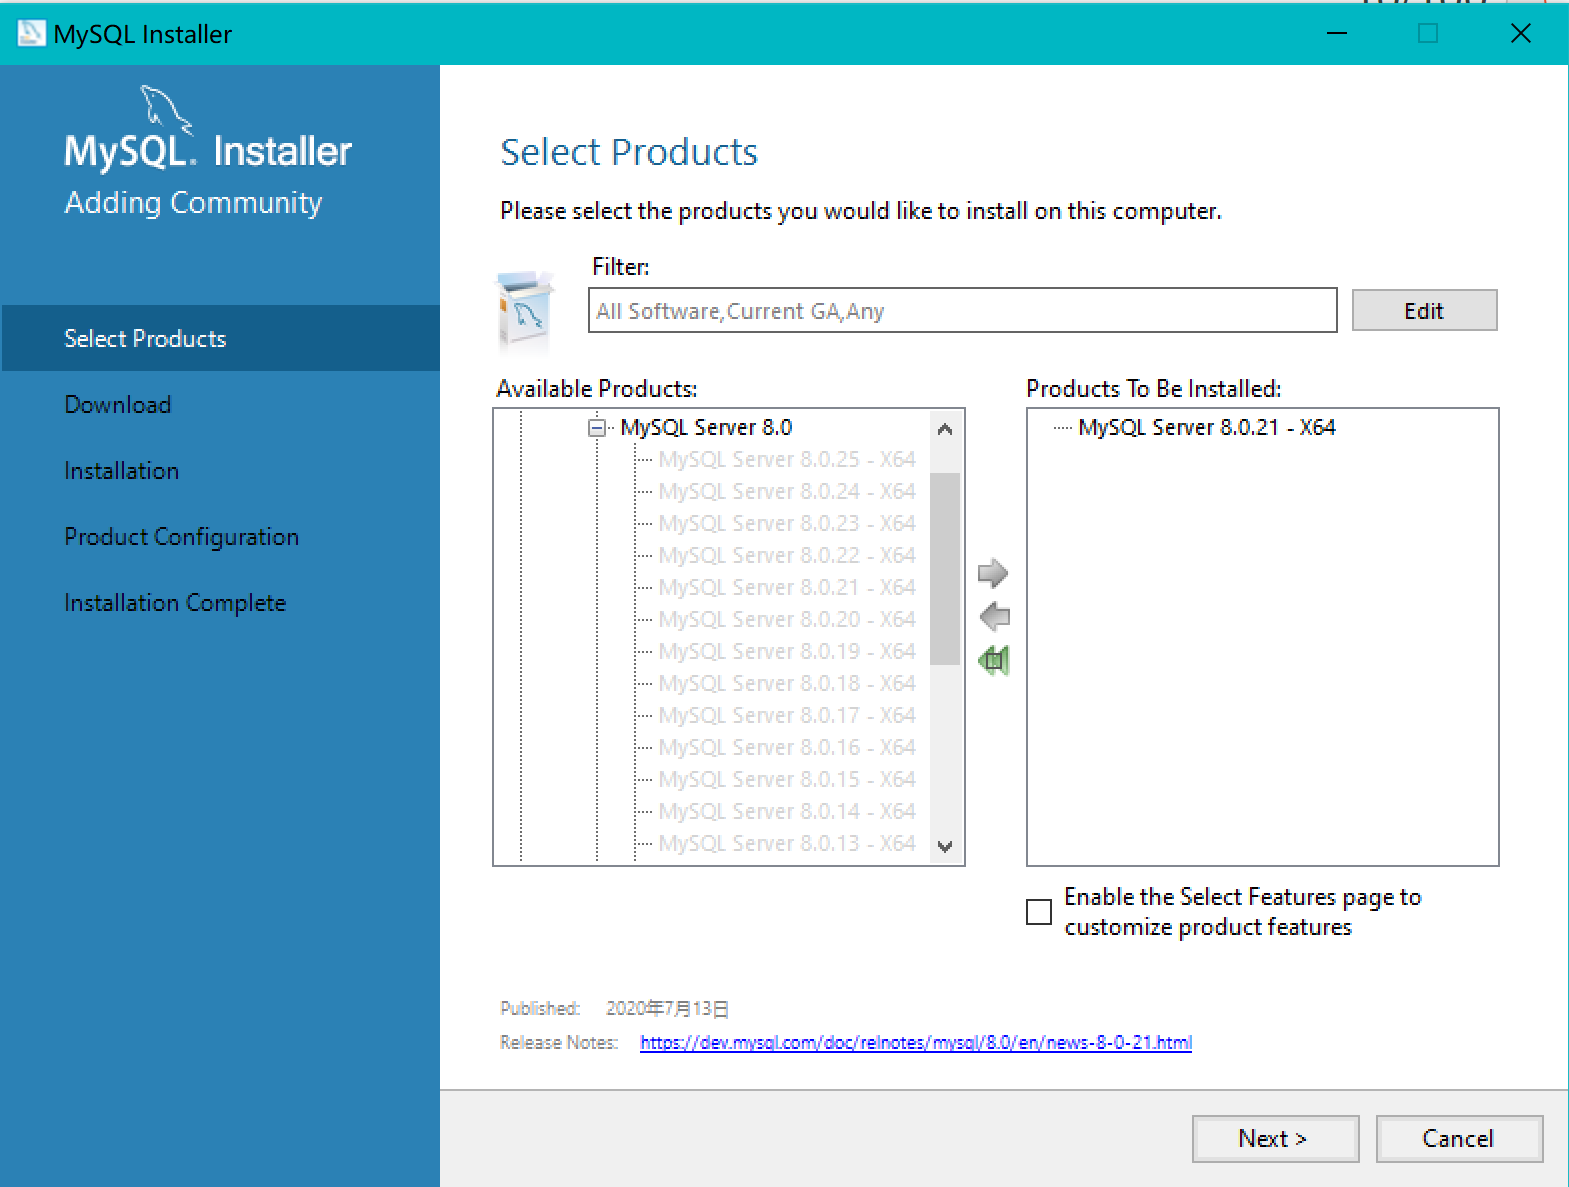Image resolution: width=1569 pixels, height=1187 pixels.
Task: Open the release notes news-8-0-21 link
Action: [916, 1043]
